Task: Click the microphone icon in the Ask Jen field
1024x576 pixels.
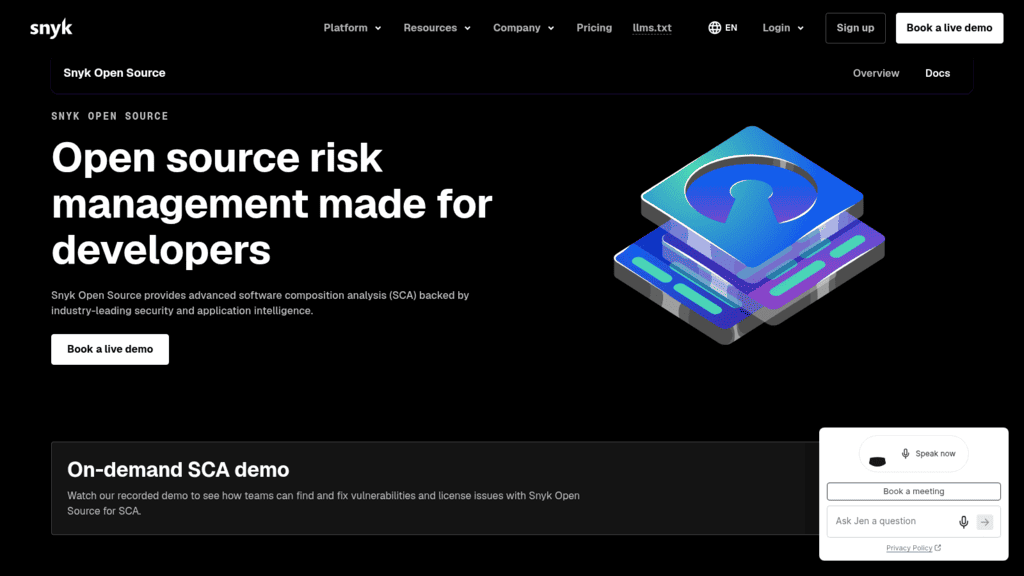Action: click(x=963, y=522)
